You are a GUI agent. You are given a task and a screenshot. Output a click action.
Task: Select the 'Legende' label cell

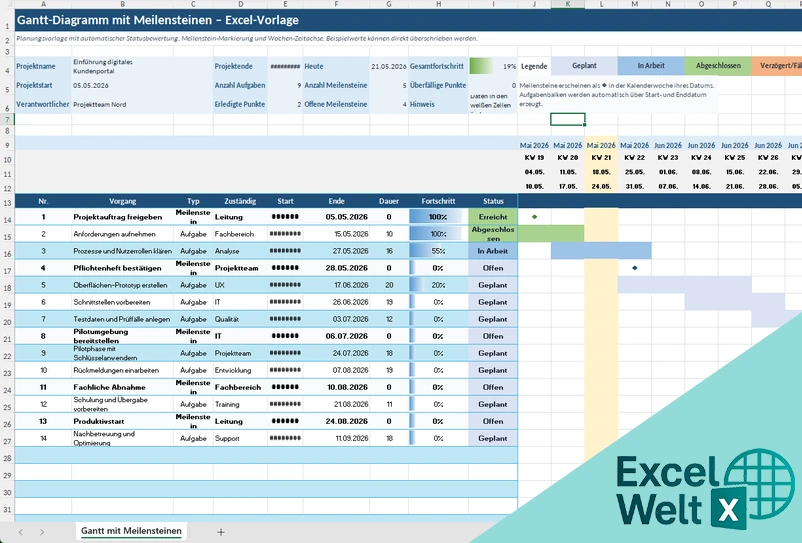pos(534,66)
